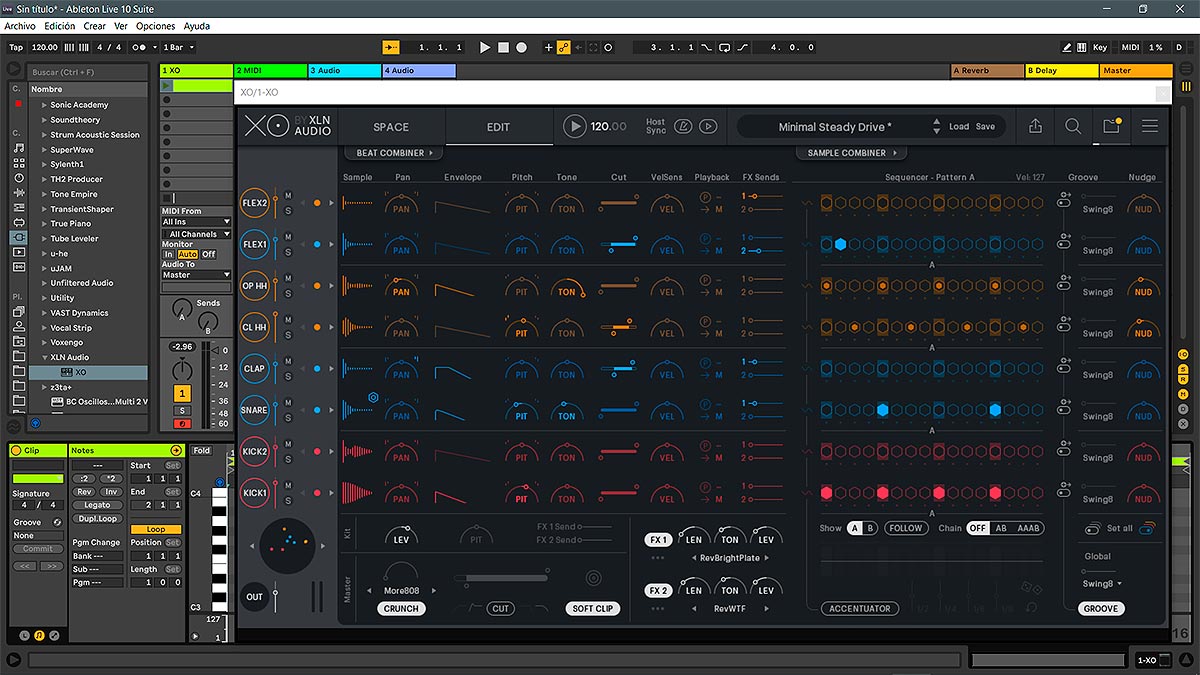Set Chain mode to AAAB

click(1027, 528)
